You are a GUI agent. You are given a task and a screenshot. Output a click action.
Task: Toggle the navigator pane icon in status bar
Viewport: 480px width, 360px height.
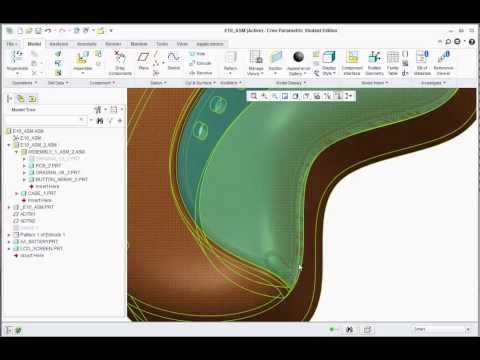pos(9,330)
